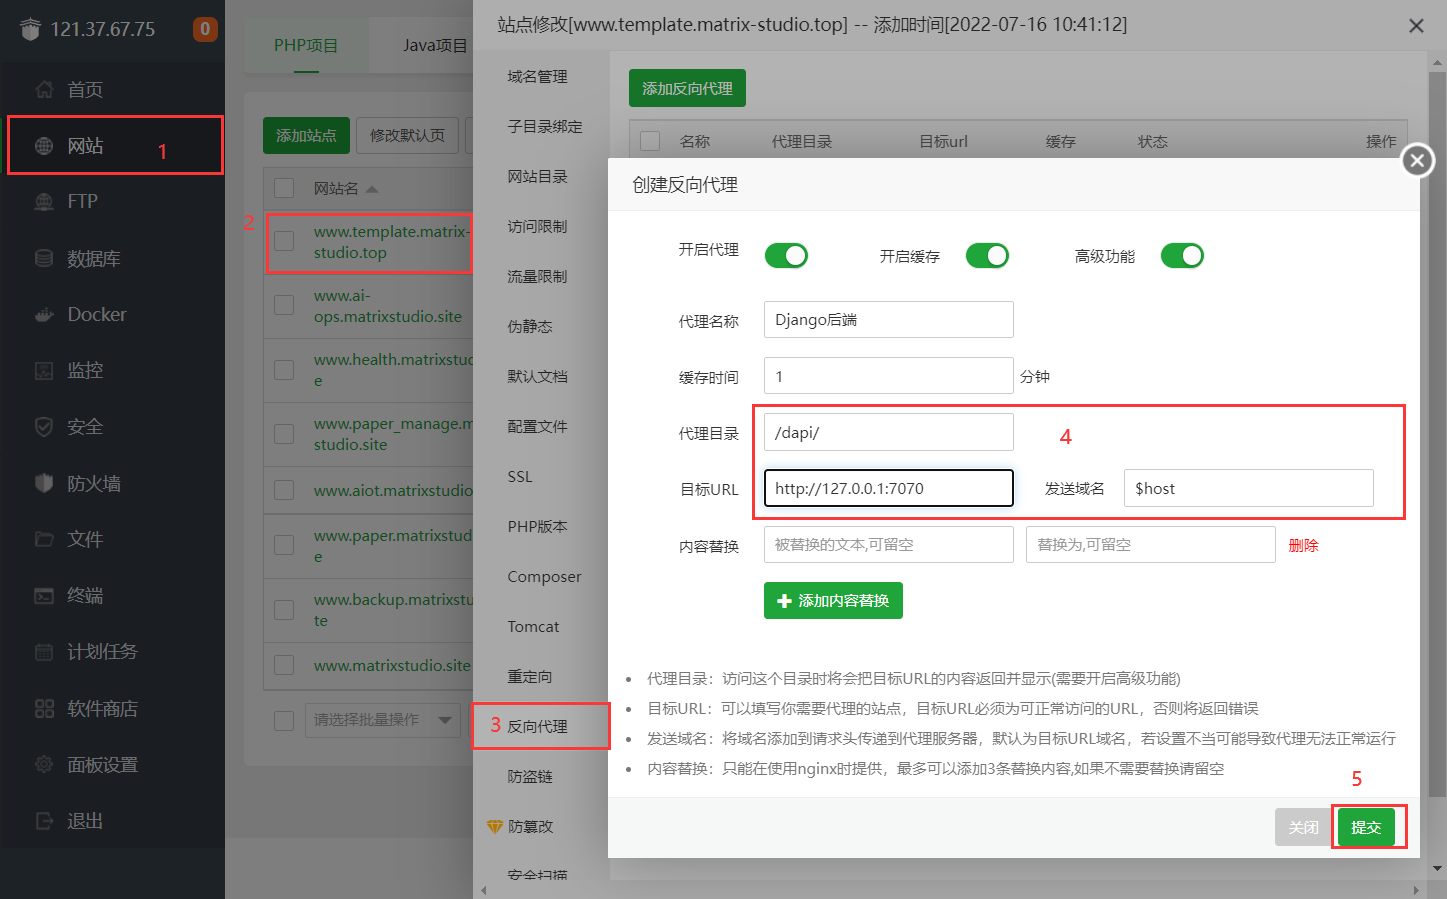Click the 代理名称 field containing Django后端
Screen dimensions: 1447x899
[x=889, y=320]
